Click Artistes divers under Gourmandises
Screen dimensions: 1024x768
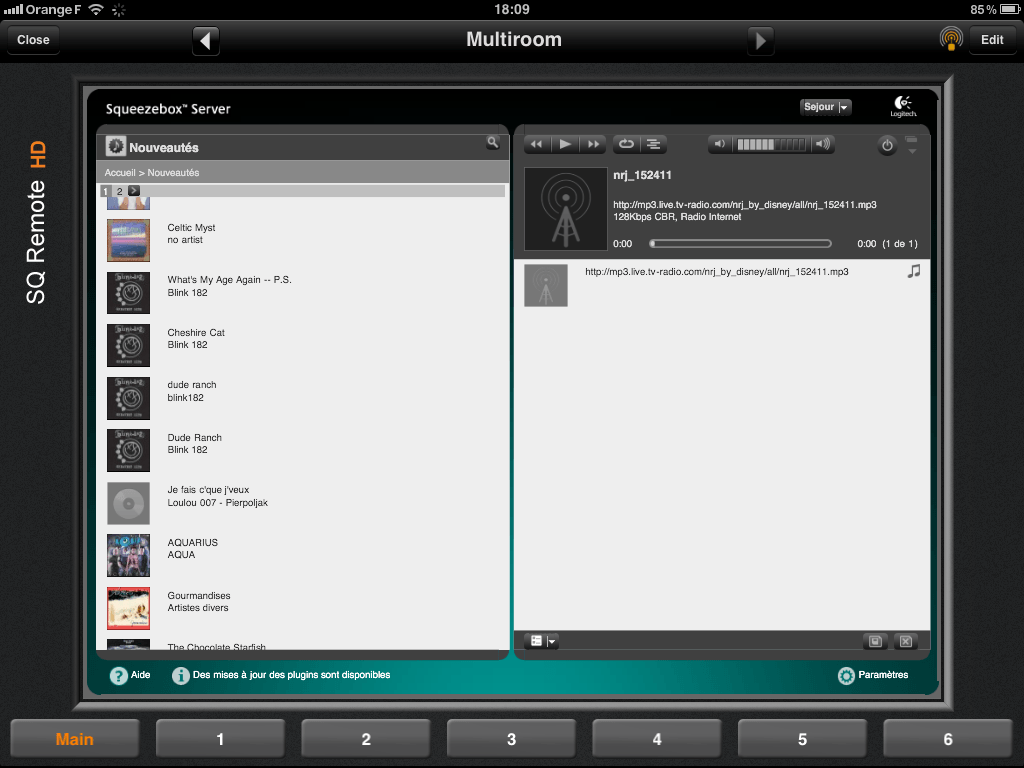pos(198,608)
